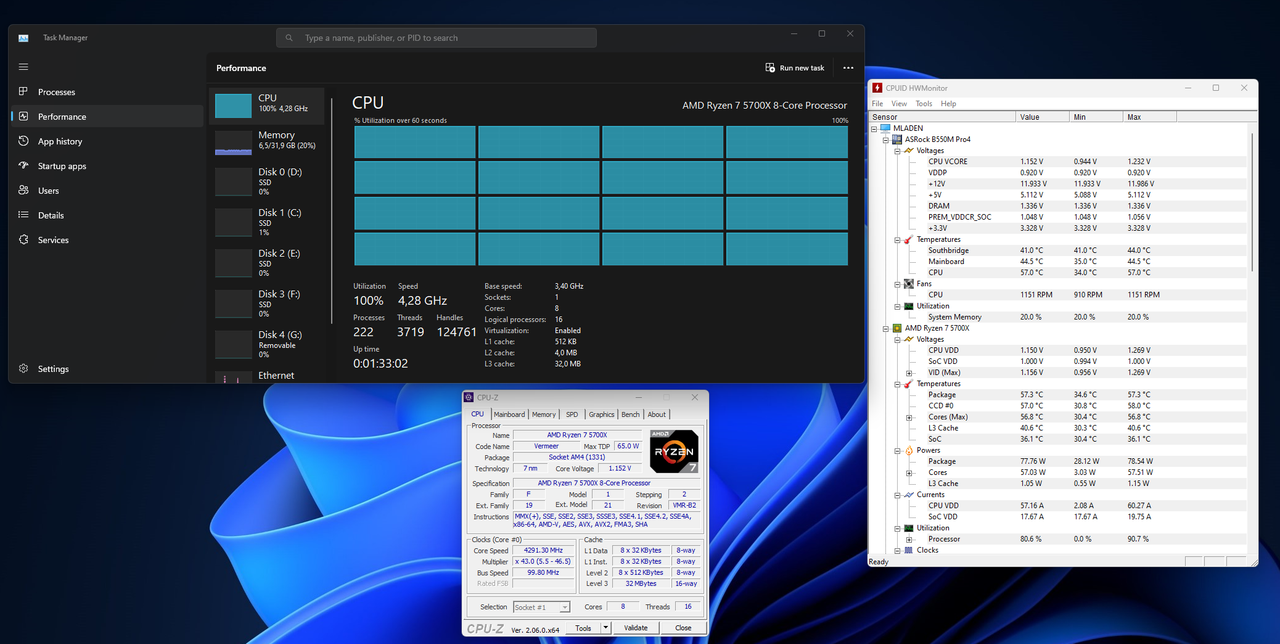
Task: Open the Services page via its icon
Action: (23, 240)
